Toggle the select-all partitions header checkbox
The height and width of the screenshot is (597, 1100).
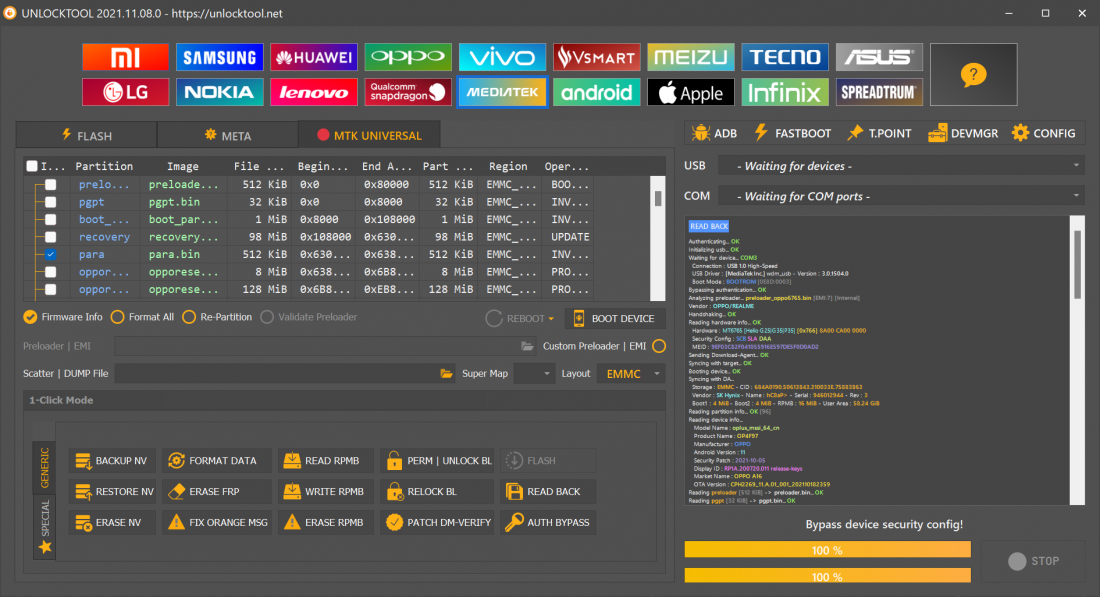pos(32,166)
